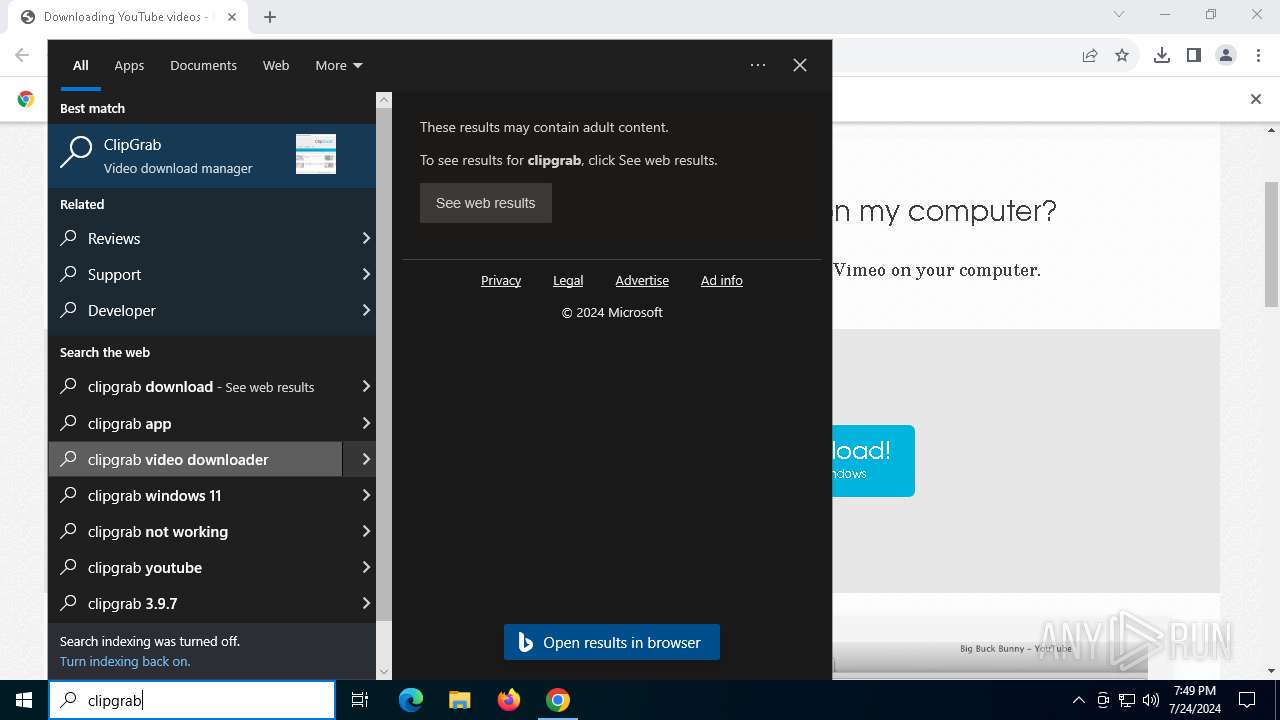Click See web results button
Viewport: 1280px width, 720px height.
[486, 203]
